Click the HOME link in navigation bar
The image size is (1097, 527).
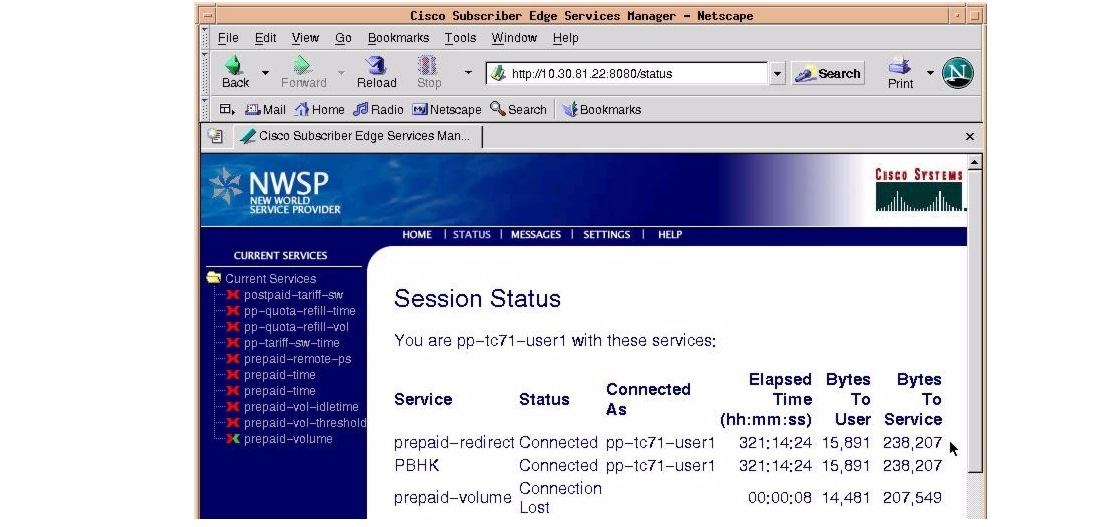(x=417, y=234)
